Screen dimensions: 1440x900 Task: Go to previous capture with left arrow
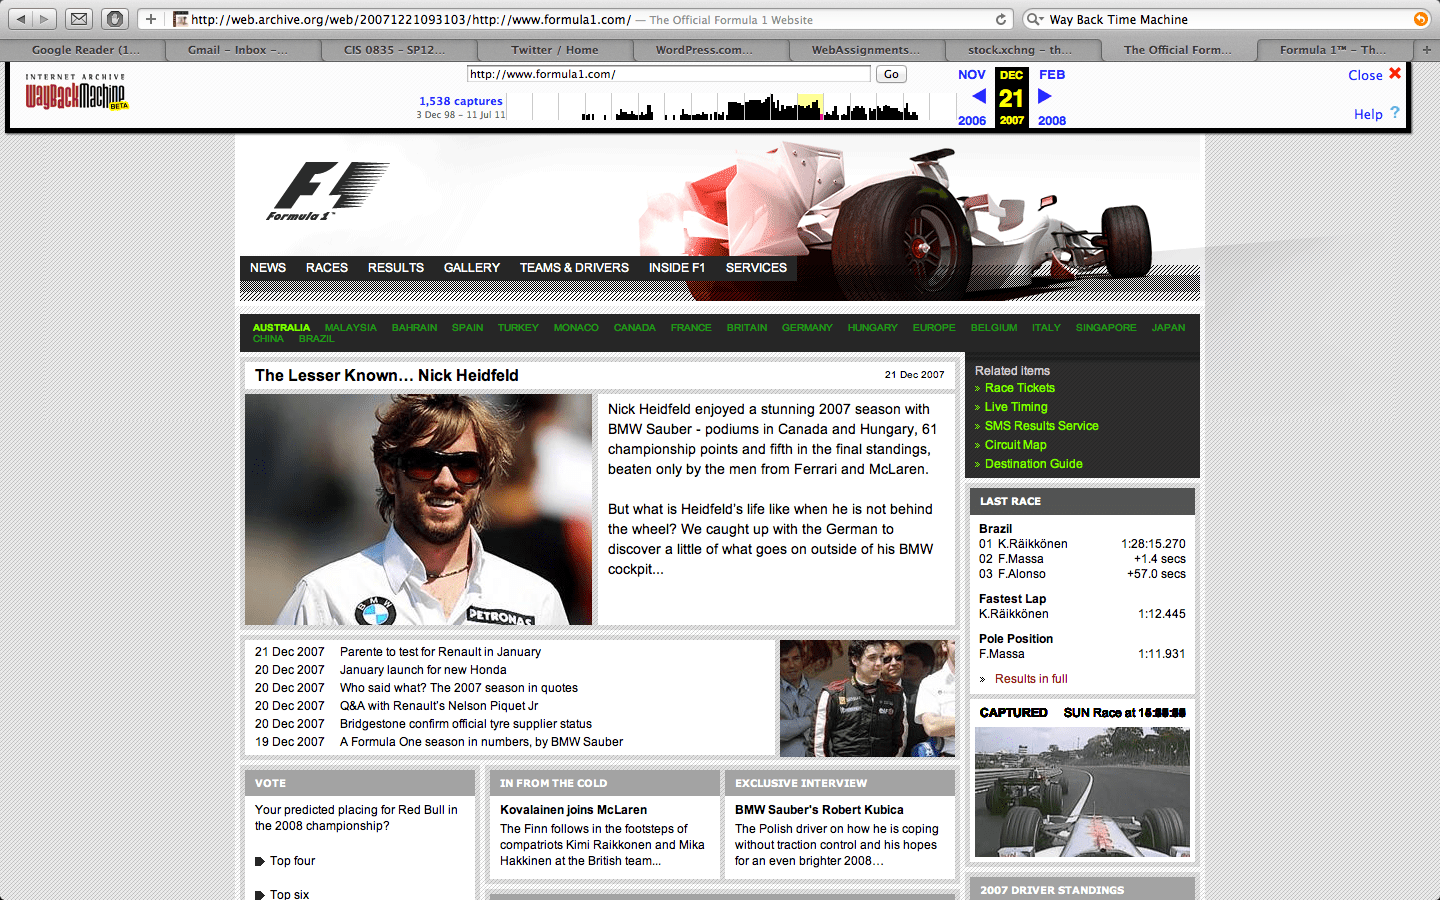point(979,96)
